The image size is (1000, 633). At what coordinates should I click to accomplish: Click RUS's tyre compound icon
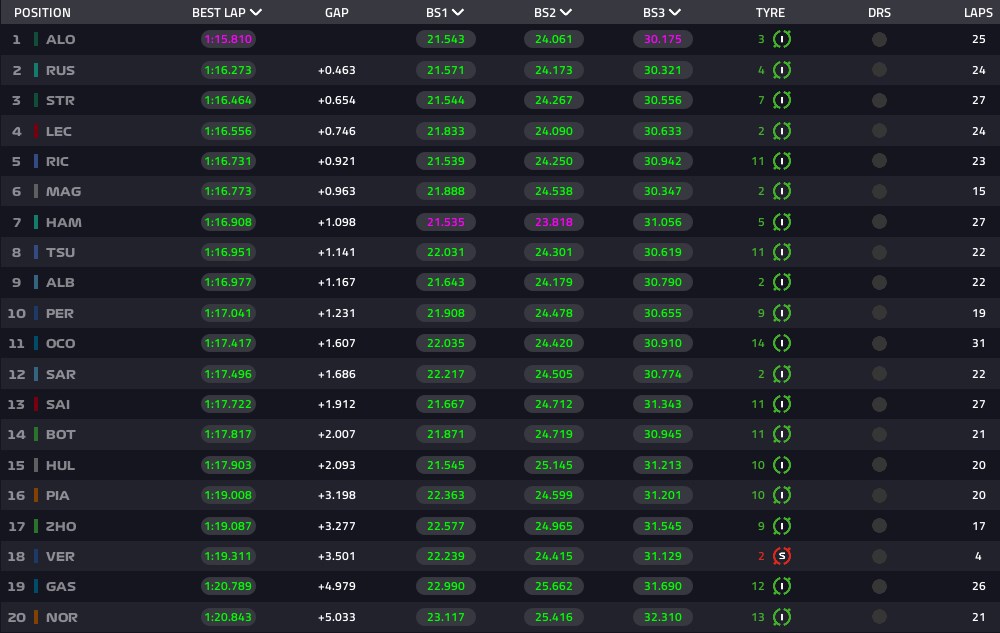coord(782,70)
